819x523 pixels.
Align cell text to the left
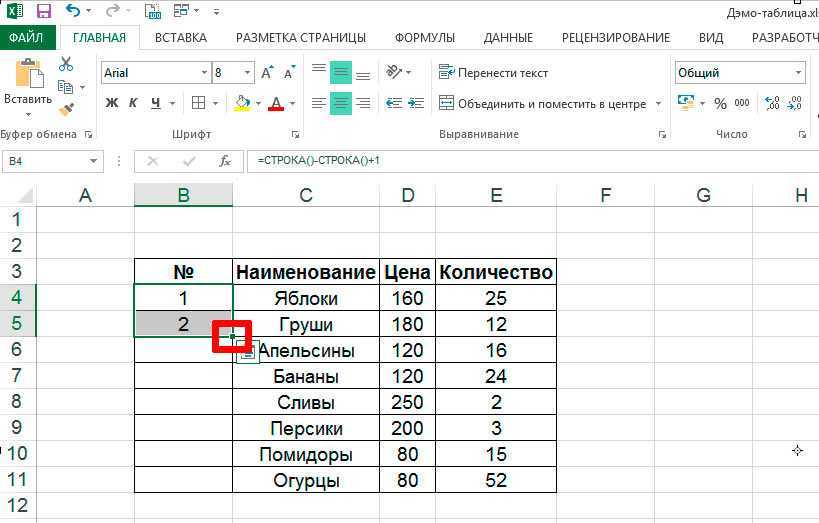(319, 103)
